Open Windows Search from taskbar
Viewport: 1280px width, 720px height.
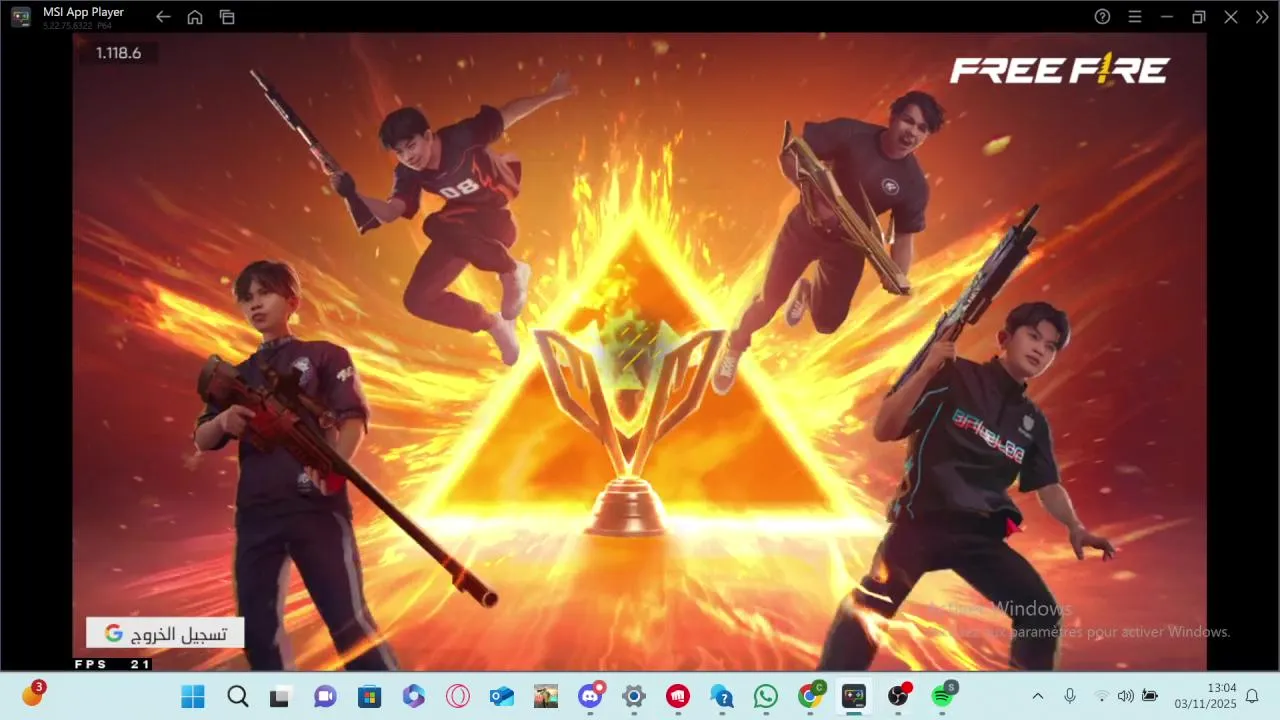[237, 696]
